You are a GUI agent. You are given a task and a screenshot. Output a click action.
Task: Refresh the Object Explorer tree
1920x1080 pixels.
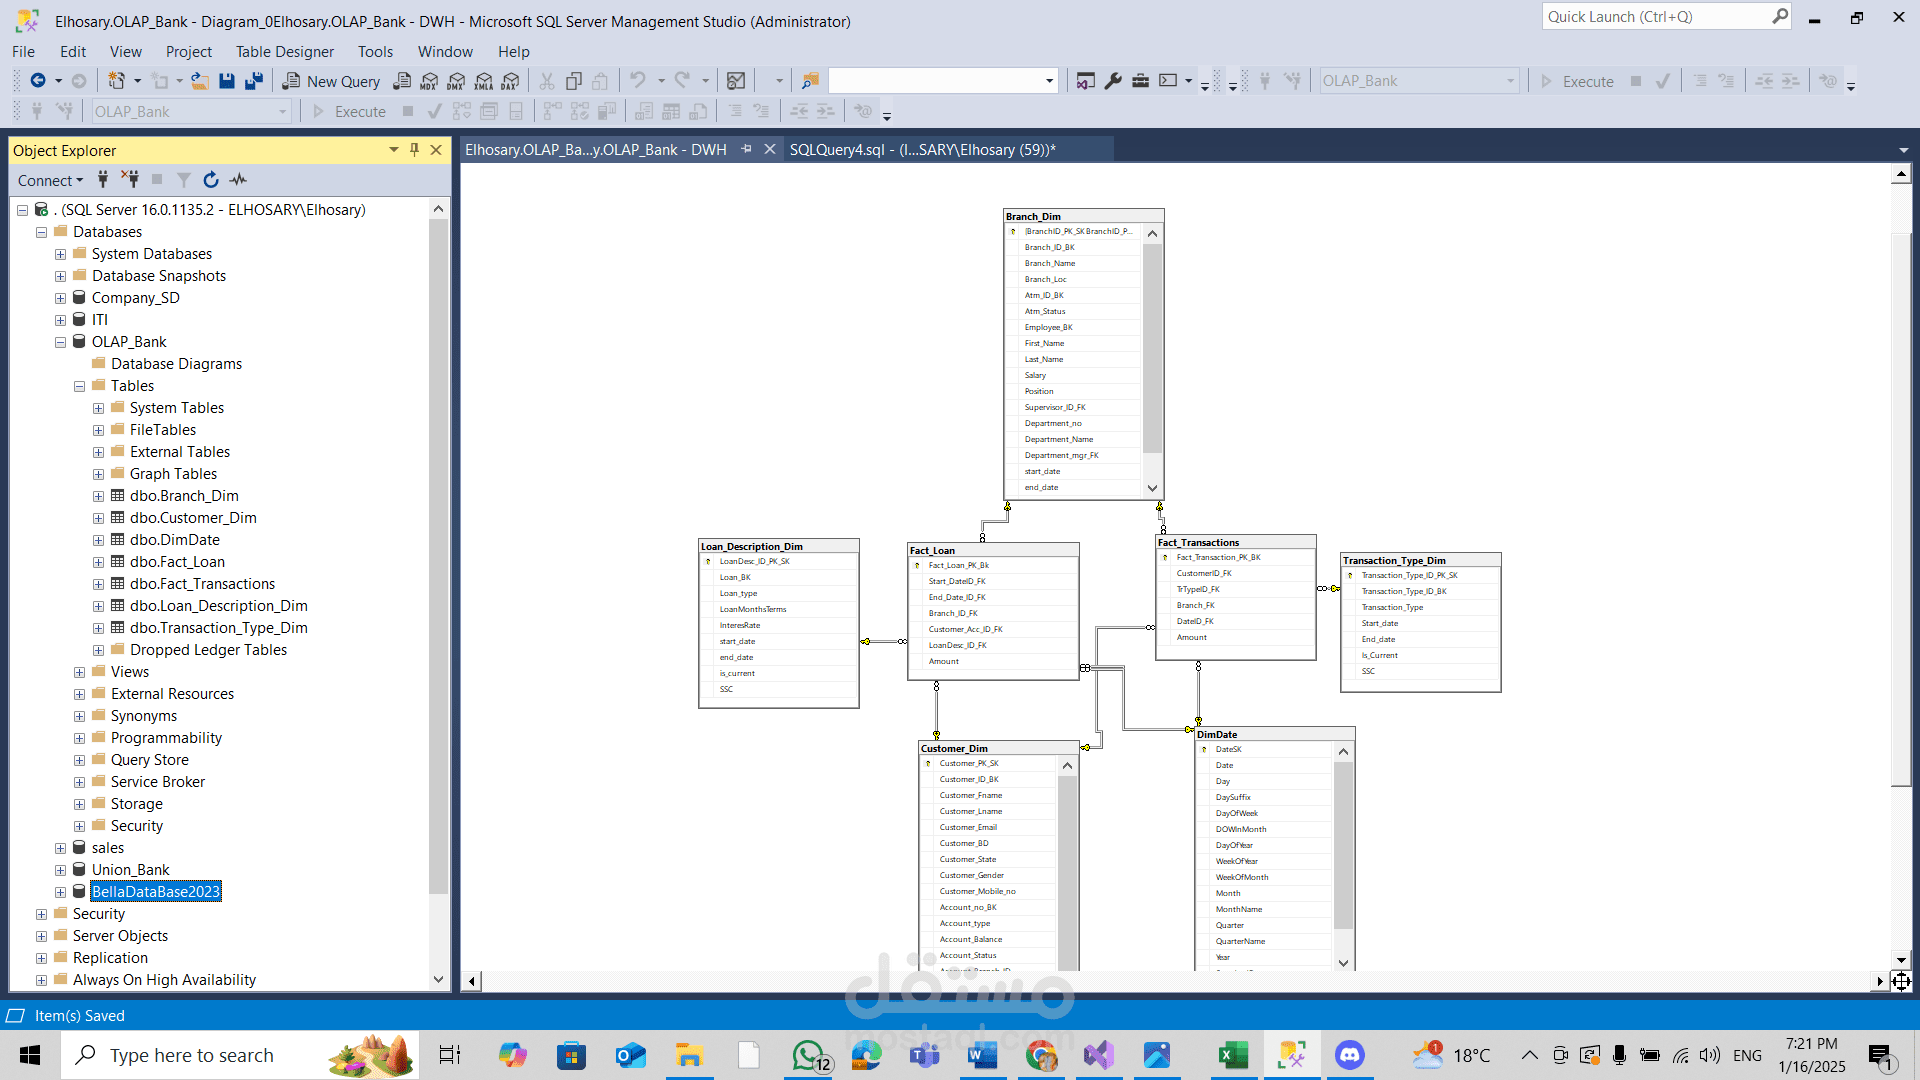click(211, 180)
